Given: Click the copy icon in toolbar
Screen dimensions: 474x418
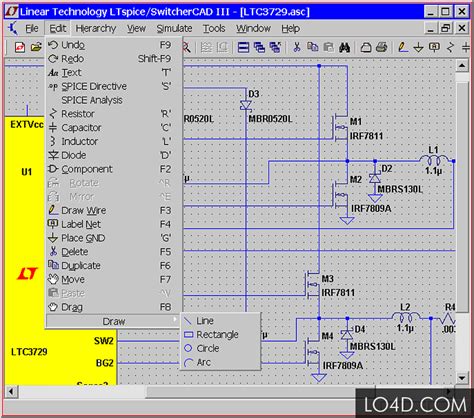Looking at the screenshot, I should coord(312,47).
